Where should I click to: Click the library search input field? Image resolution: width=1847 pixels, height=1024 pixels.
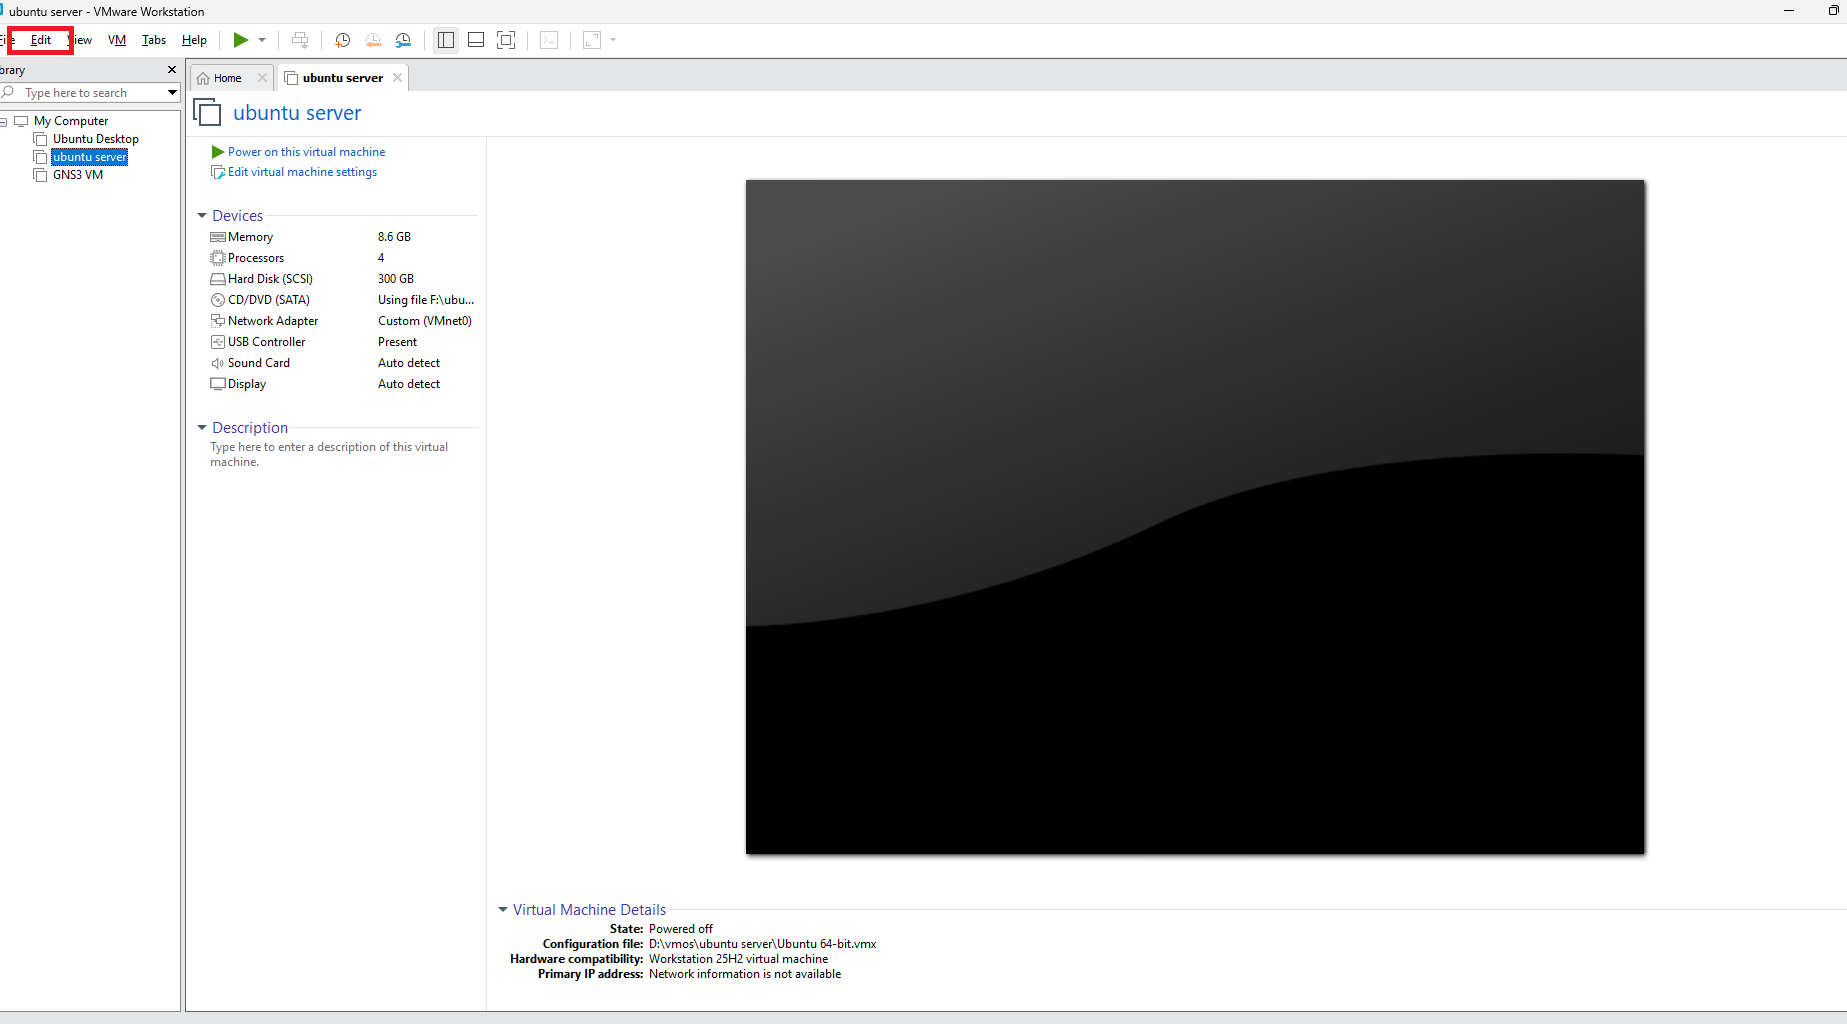[90, 93]
